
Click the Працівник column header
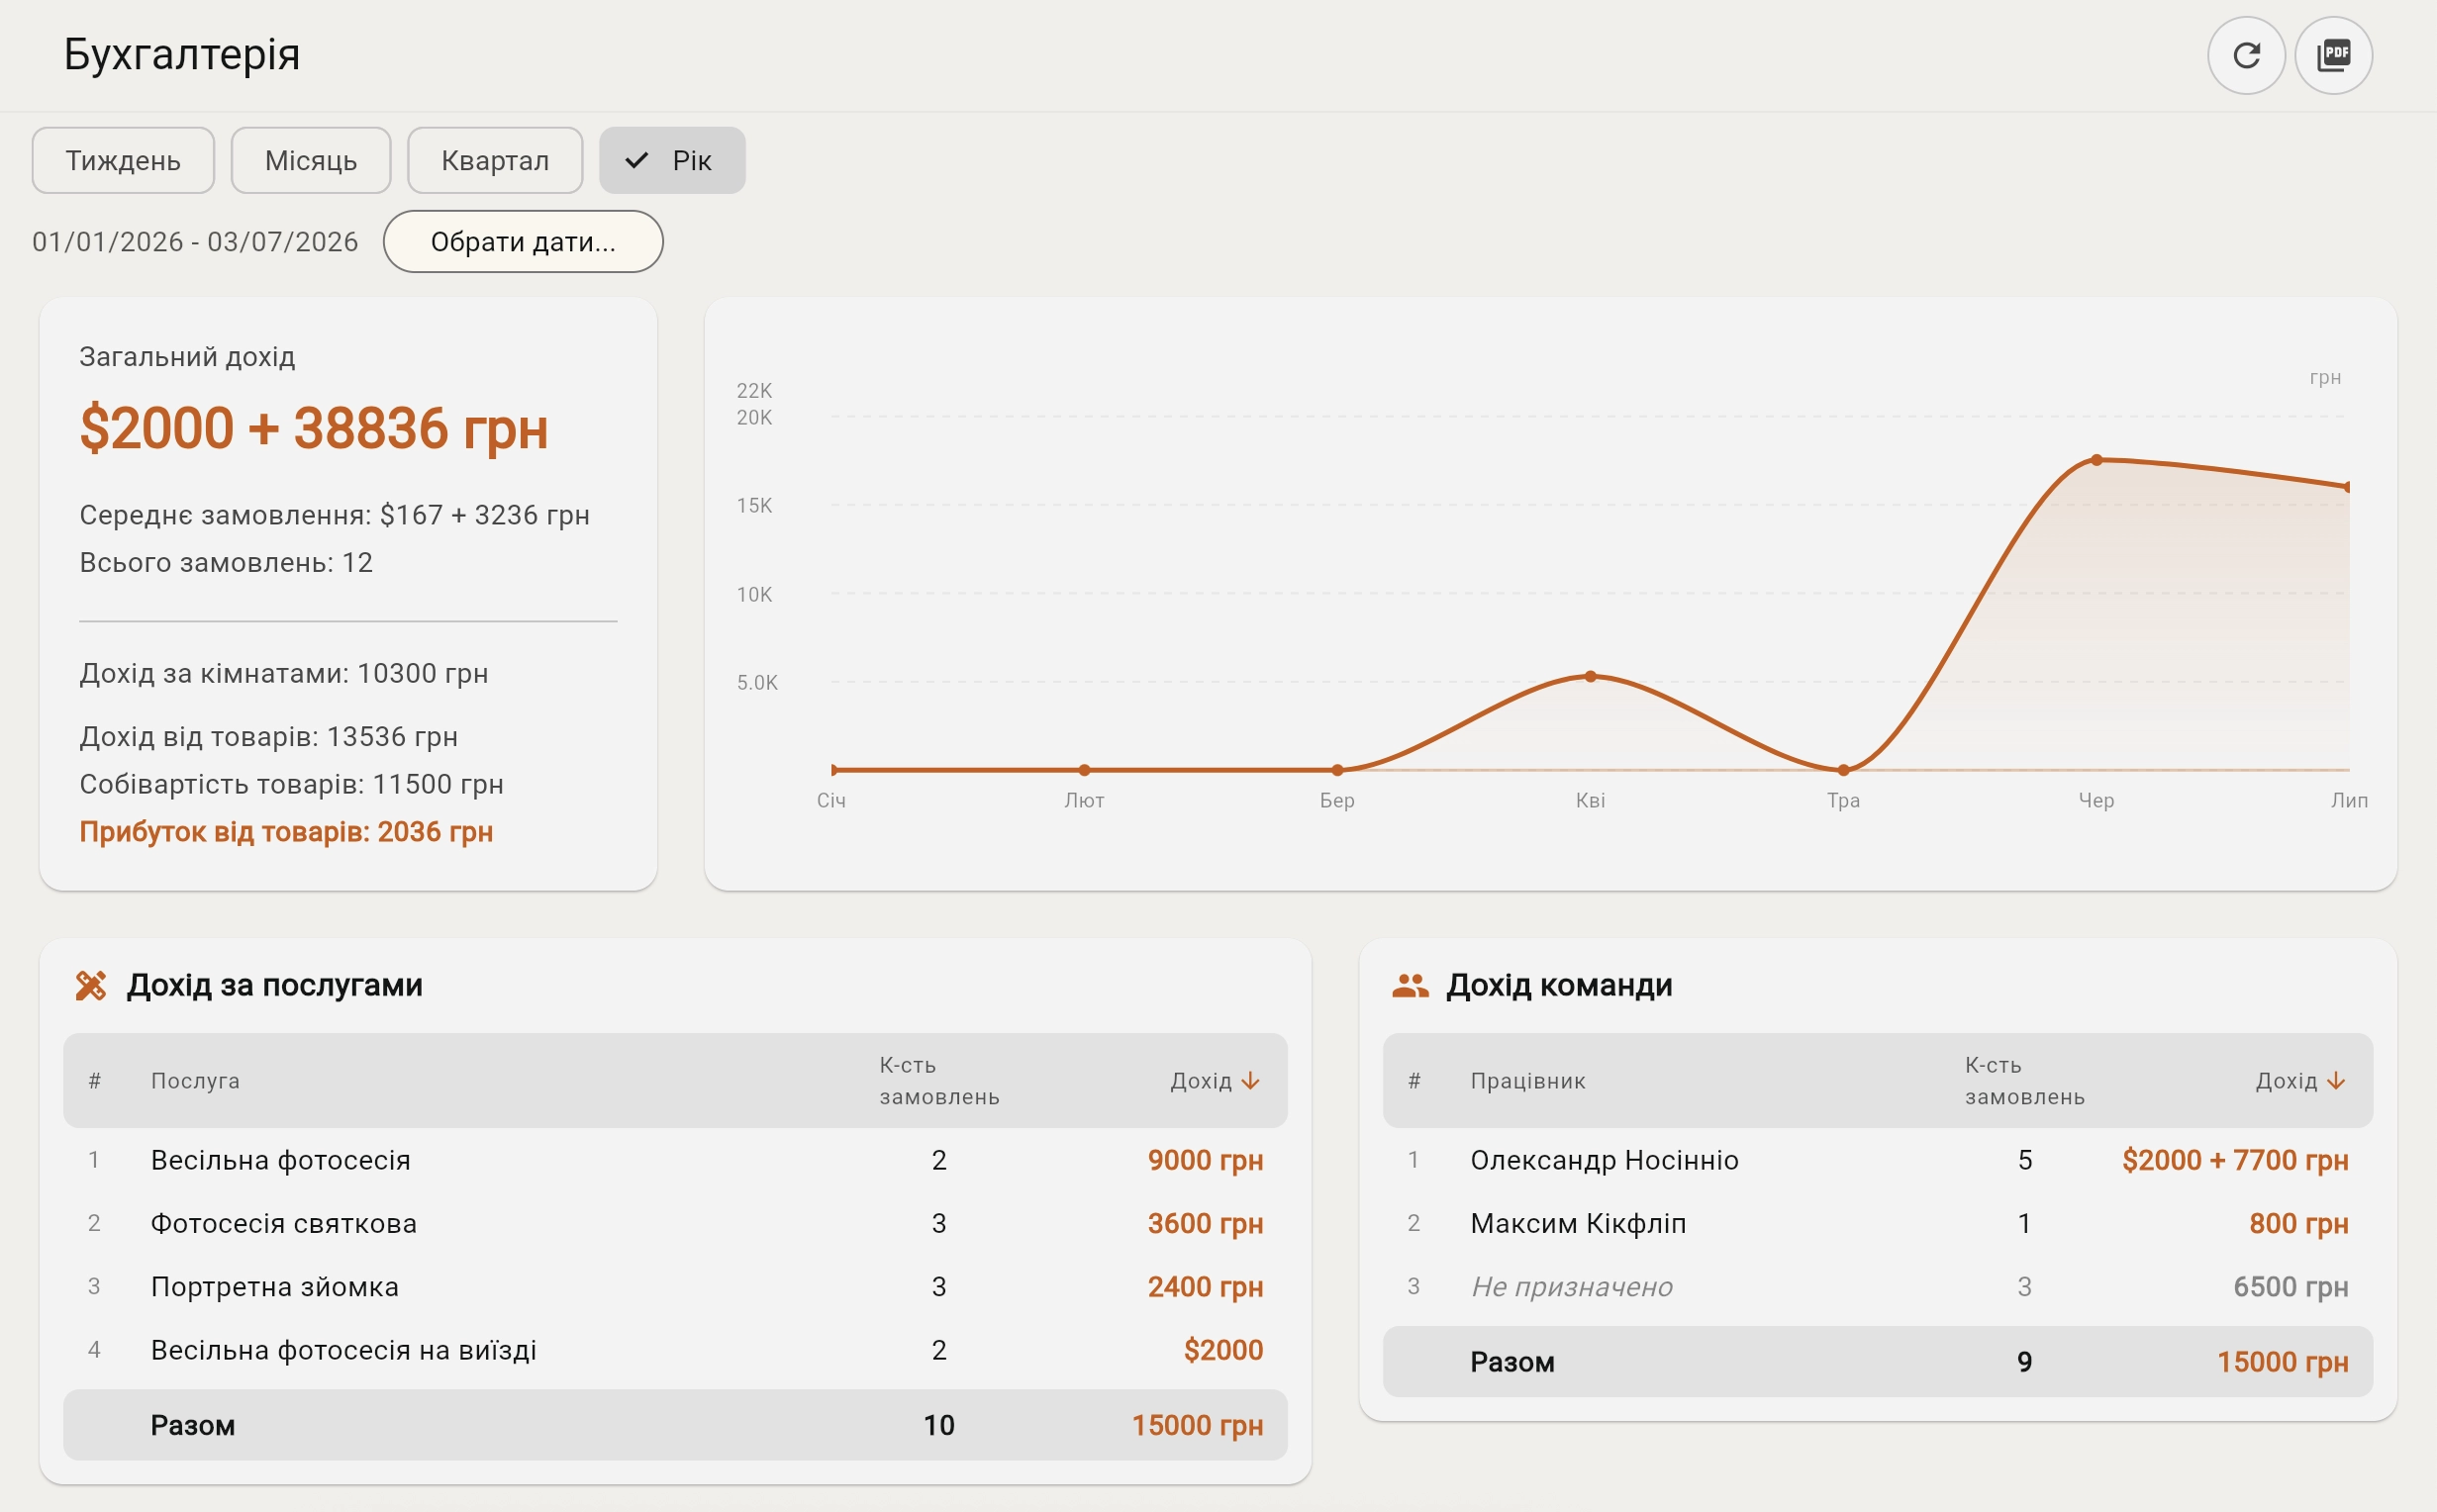click(x=1527, y=1081)
